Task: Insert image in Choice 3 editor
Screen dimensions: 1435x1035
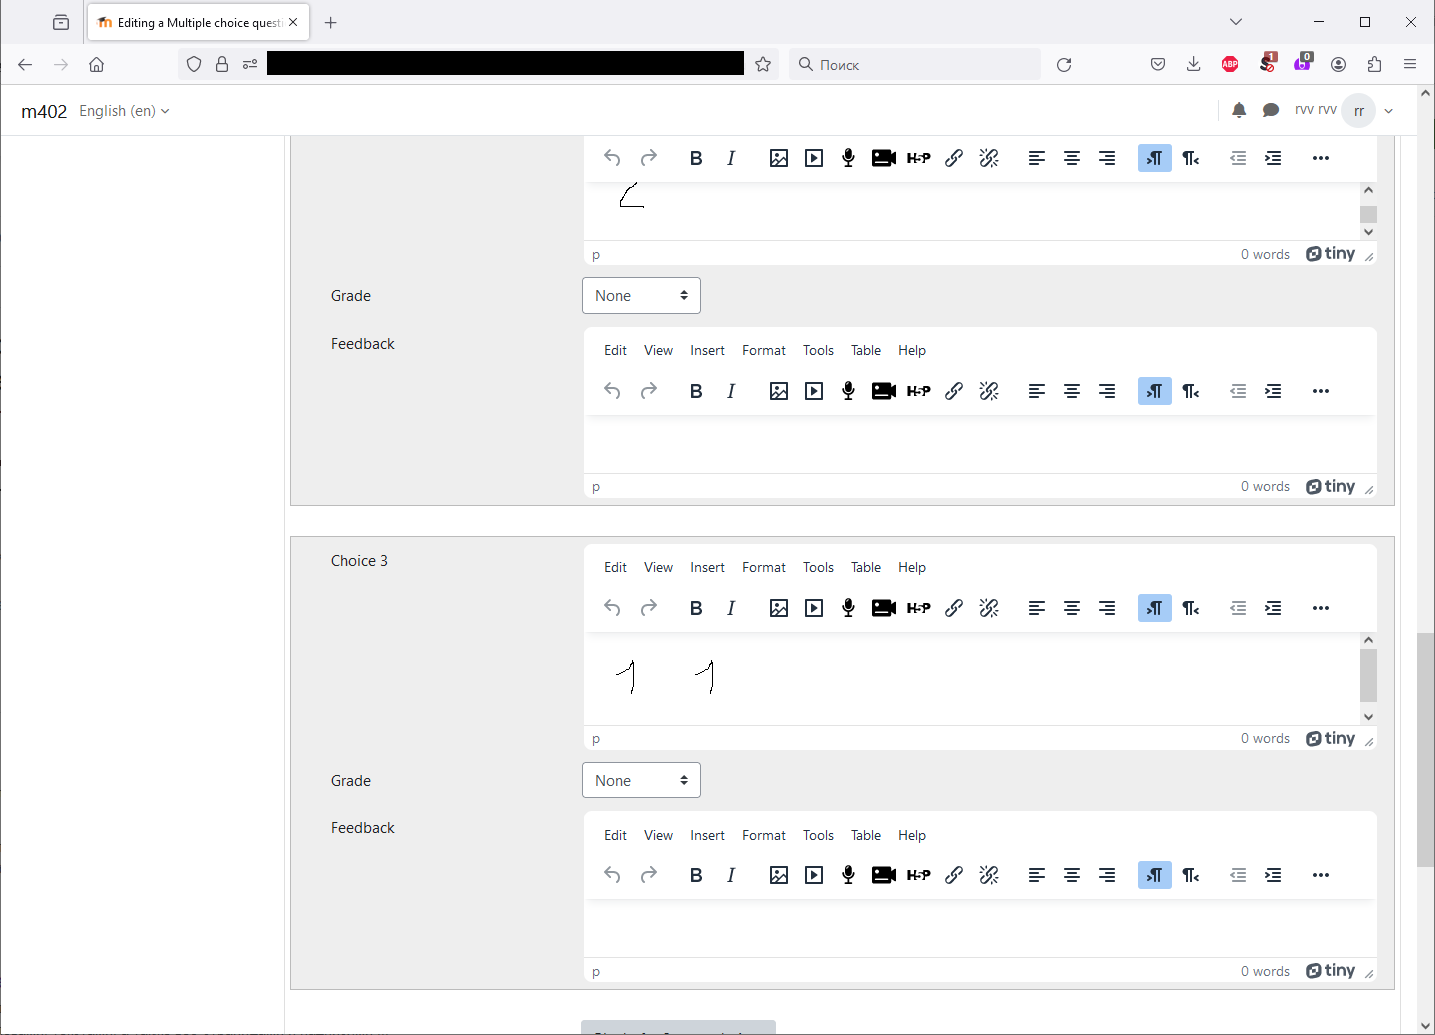Action: 779,608
